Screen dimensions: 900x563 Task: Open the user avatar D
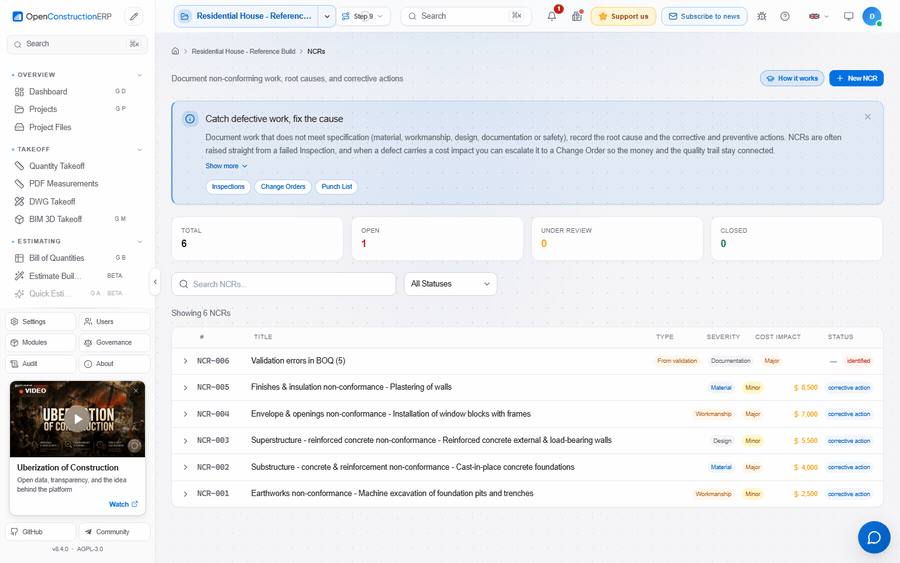coord(872,16)
